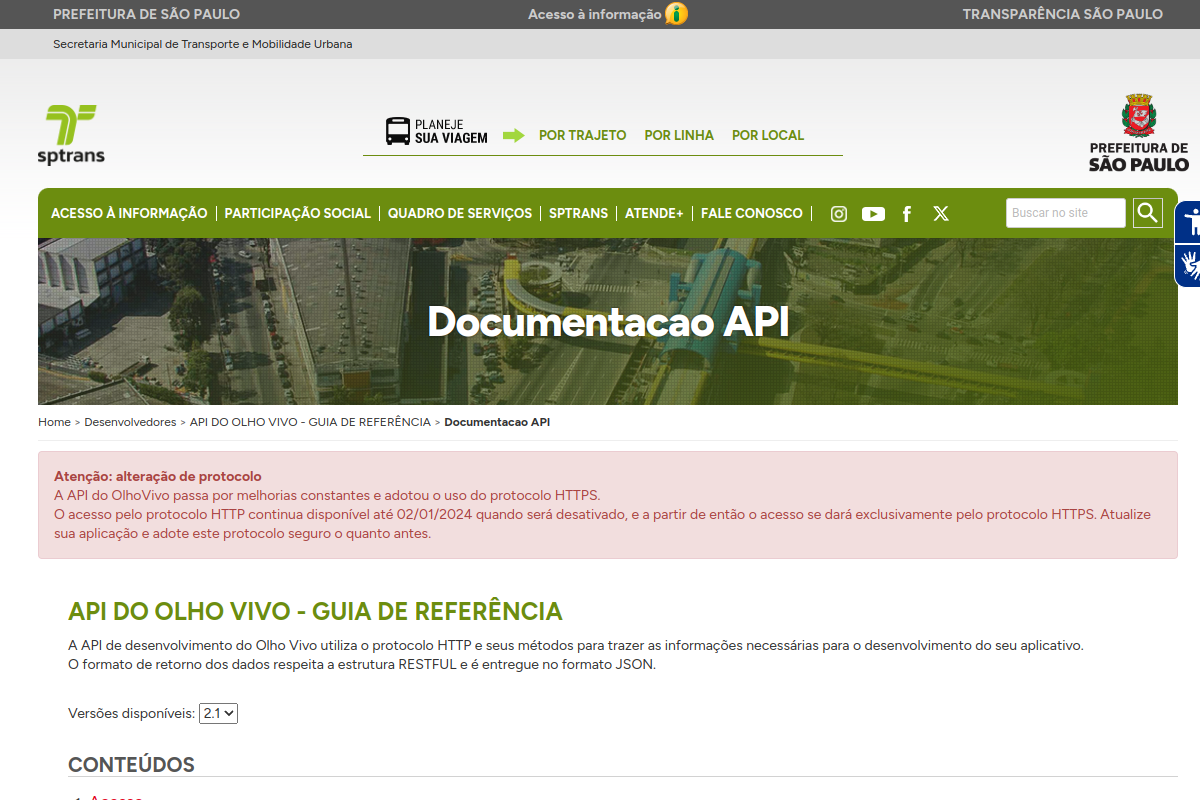1200x800 pixels.
Task: Click the bus icon beside Planeje sua viagem
Action: [x=398, y=131]
